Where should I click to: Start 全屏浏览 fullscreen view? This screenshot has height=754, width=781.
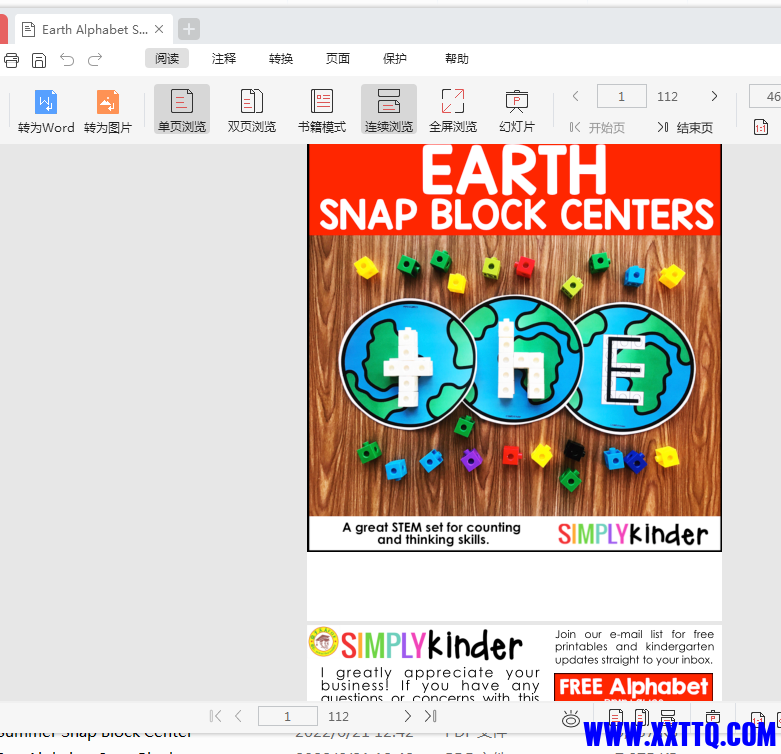pos(453,111)
